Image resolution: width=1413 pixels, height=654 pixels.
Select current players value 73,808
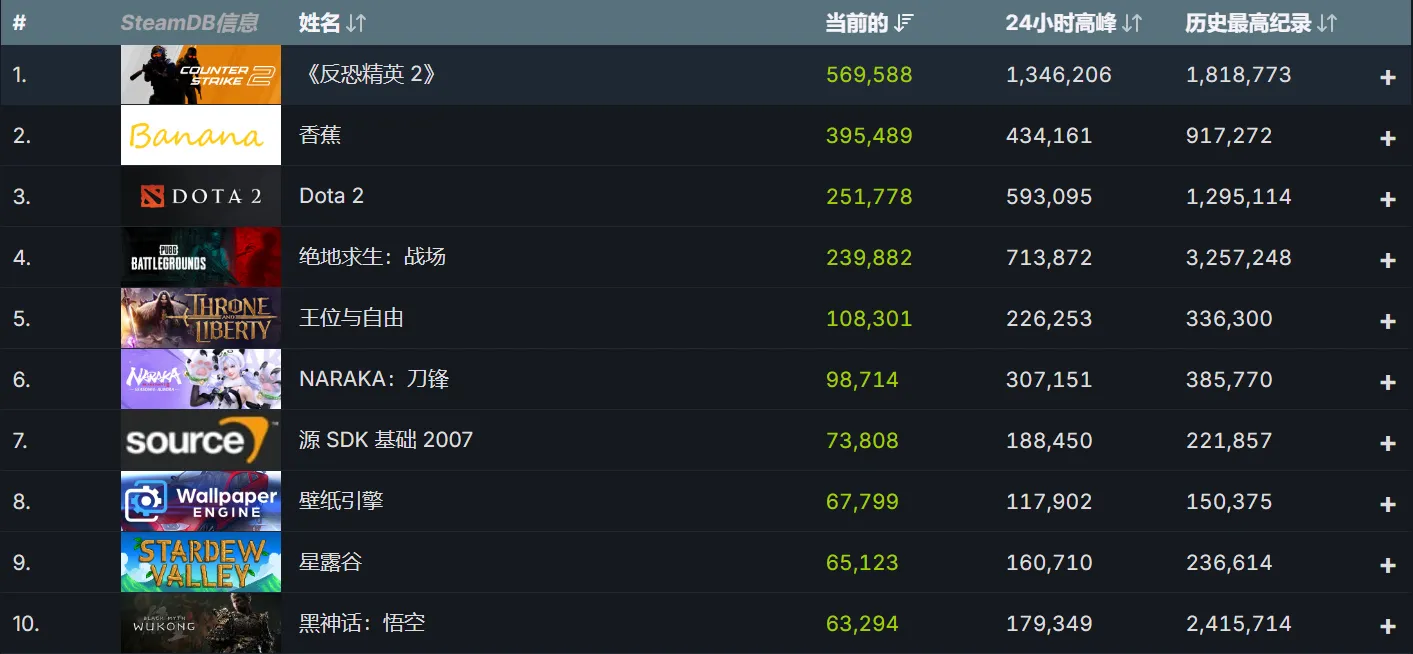click(x=862, y=441)
